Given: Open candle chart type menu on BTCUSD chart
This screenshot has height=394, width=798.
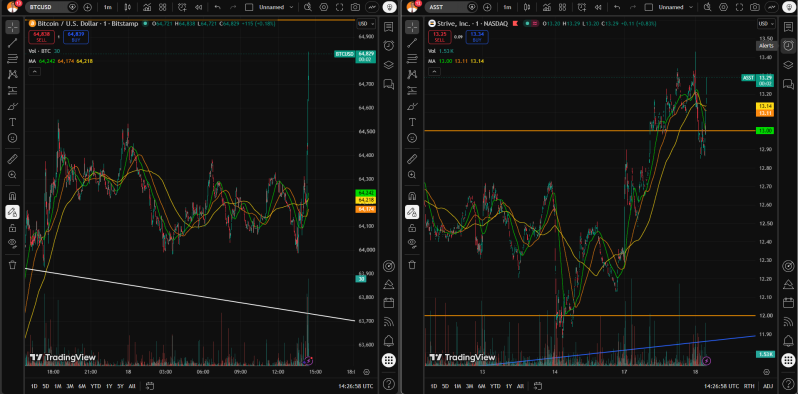Looking at the screenshot, I should (127, 7).
